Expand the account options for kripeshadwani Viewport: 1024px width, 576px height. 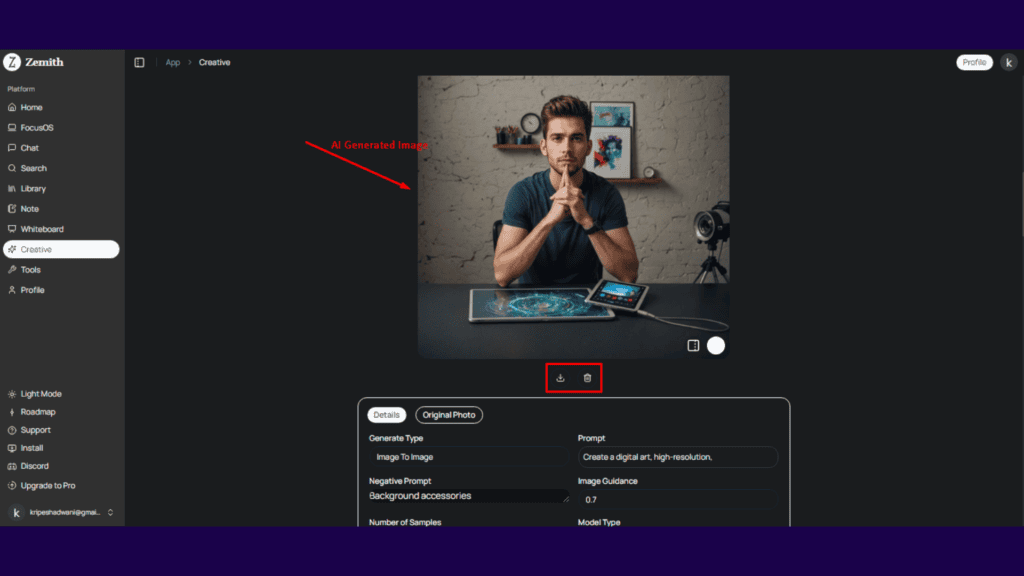point(62,511)
